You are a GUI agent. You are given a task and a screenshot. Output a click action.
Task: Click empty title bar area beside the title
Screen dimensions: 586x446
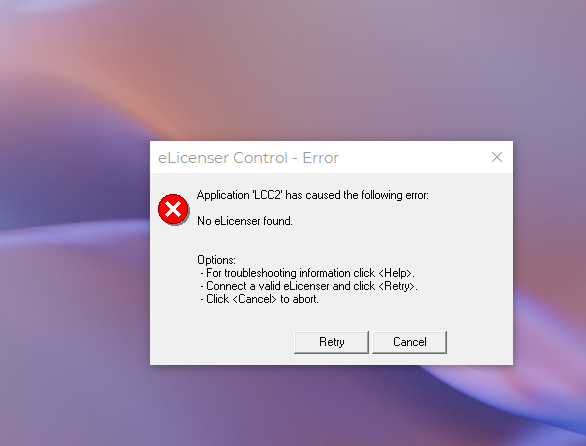(x=411, y=157)
